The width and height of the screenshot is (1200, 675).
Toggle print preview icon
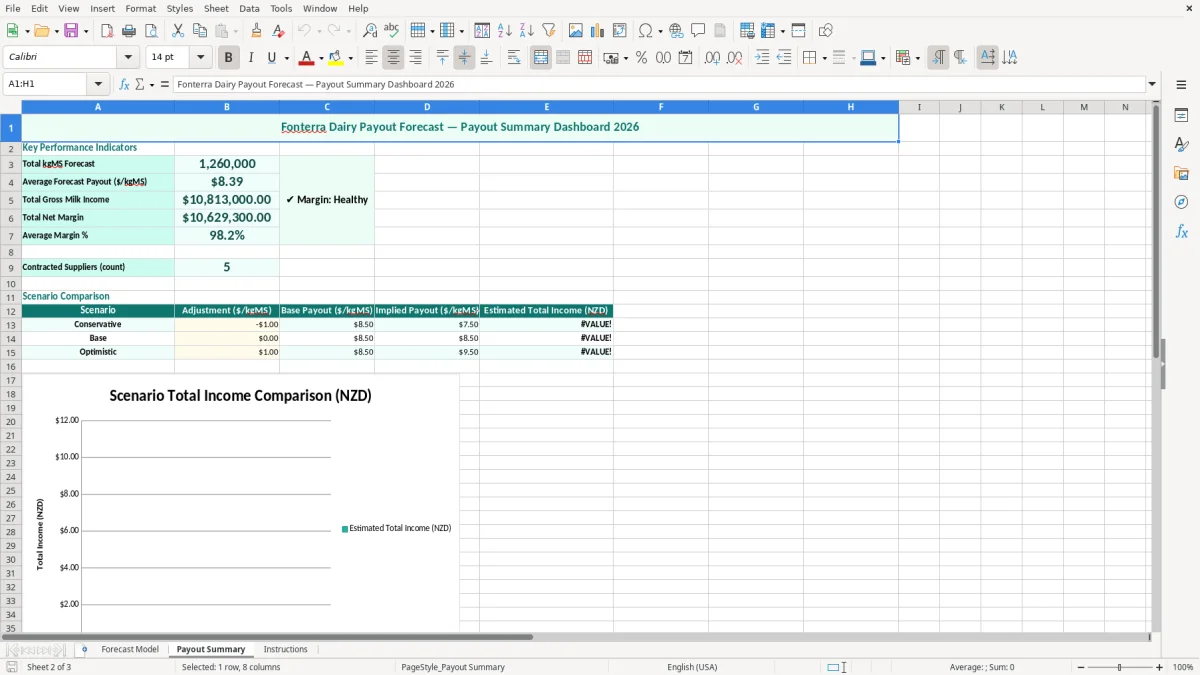[150, 31]
